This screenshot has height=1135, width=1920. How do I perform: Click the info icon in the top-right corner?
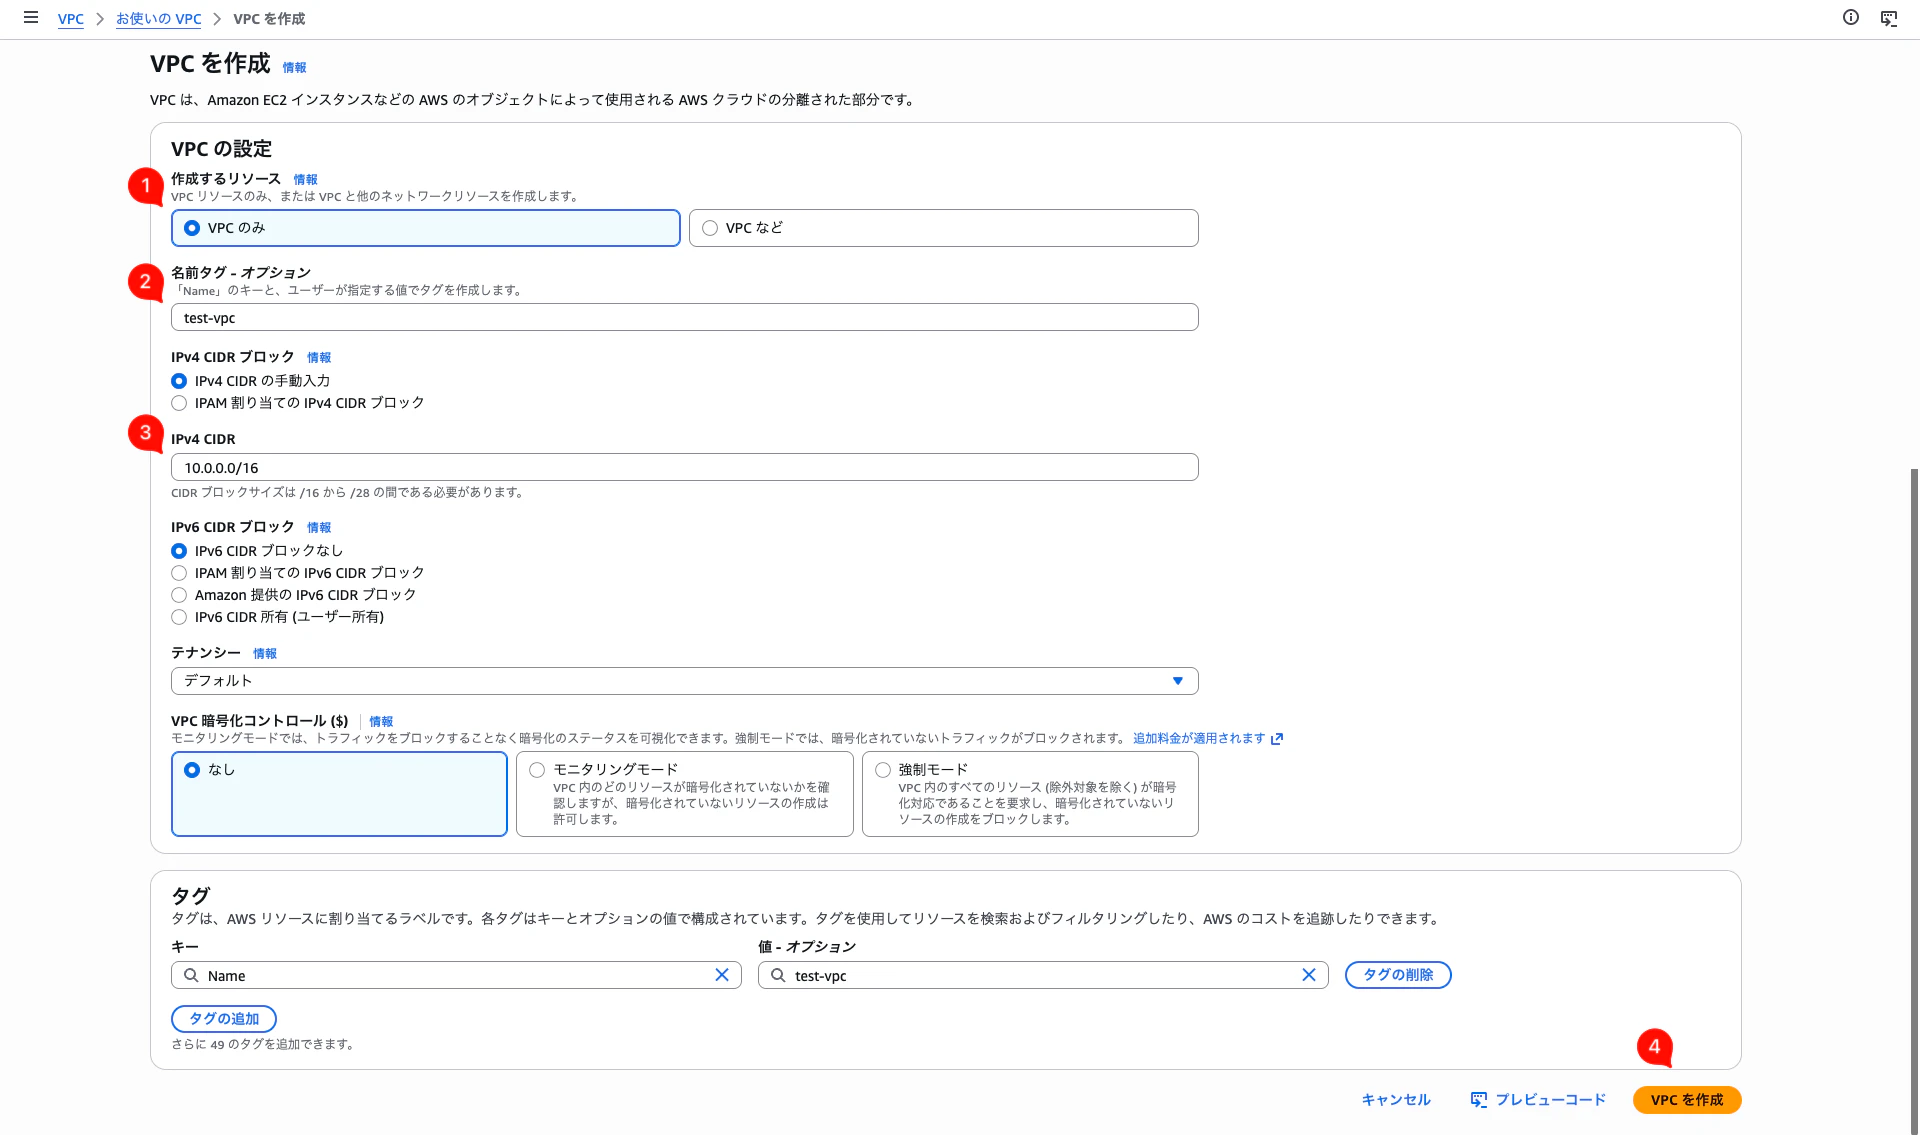point(1849,17)
